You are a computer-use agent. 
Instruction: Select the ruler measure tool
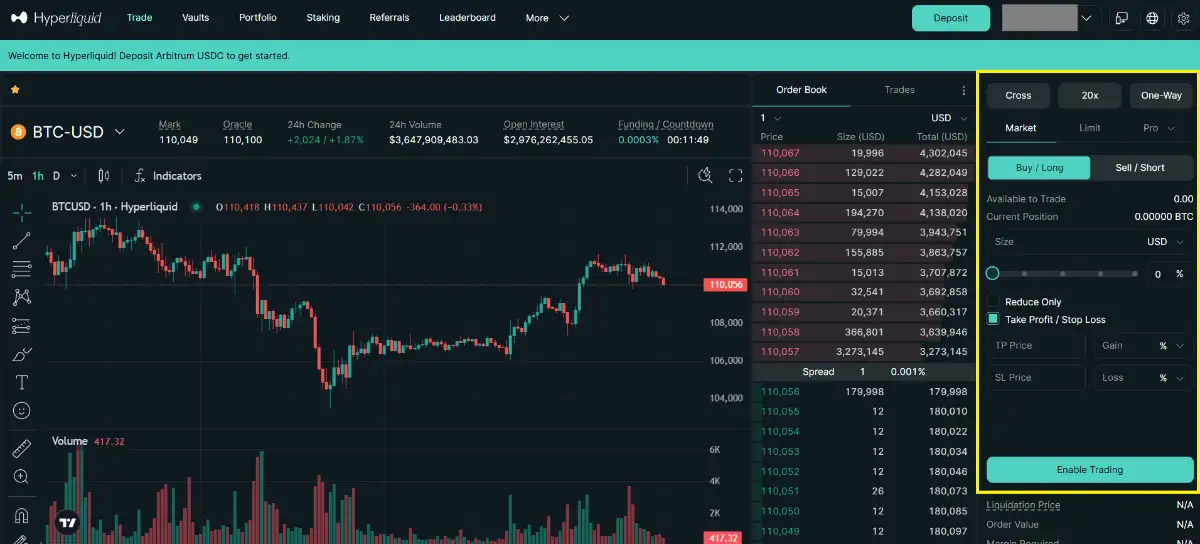click(21, 449)
